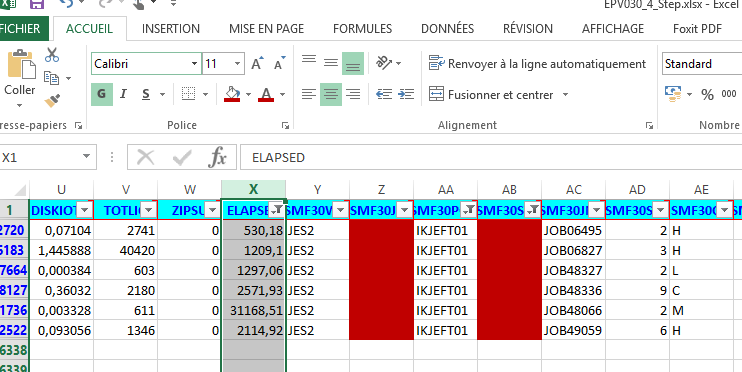742x372 pixels.
Task: Open the Calibri font name dropdown
Action: click(x=194, y=64)
